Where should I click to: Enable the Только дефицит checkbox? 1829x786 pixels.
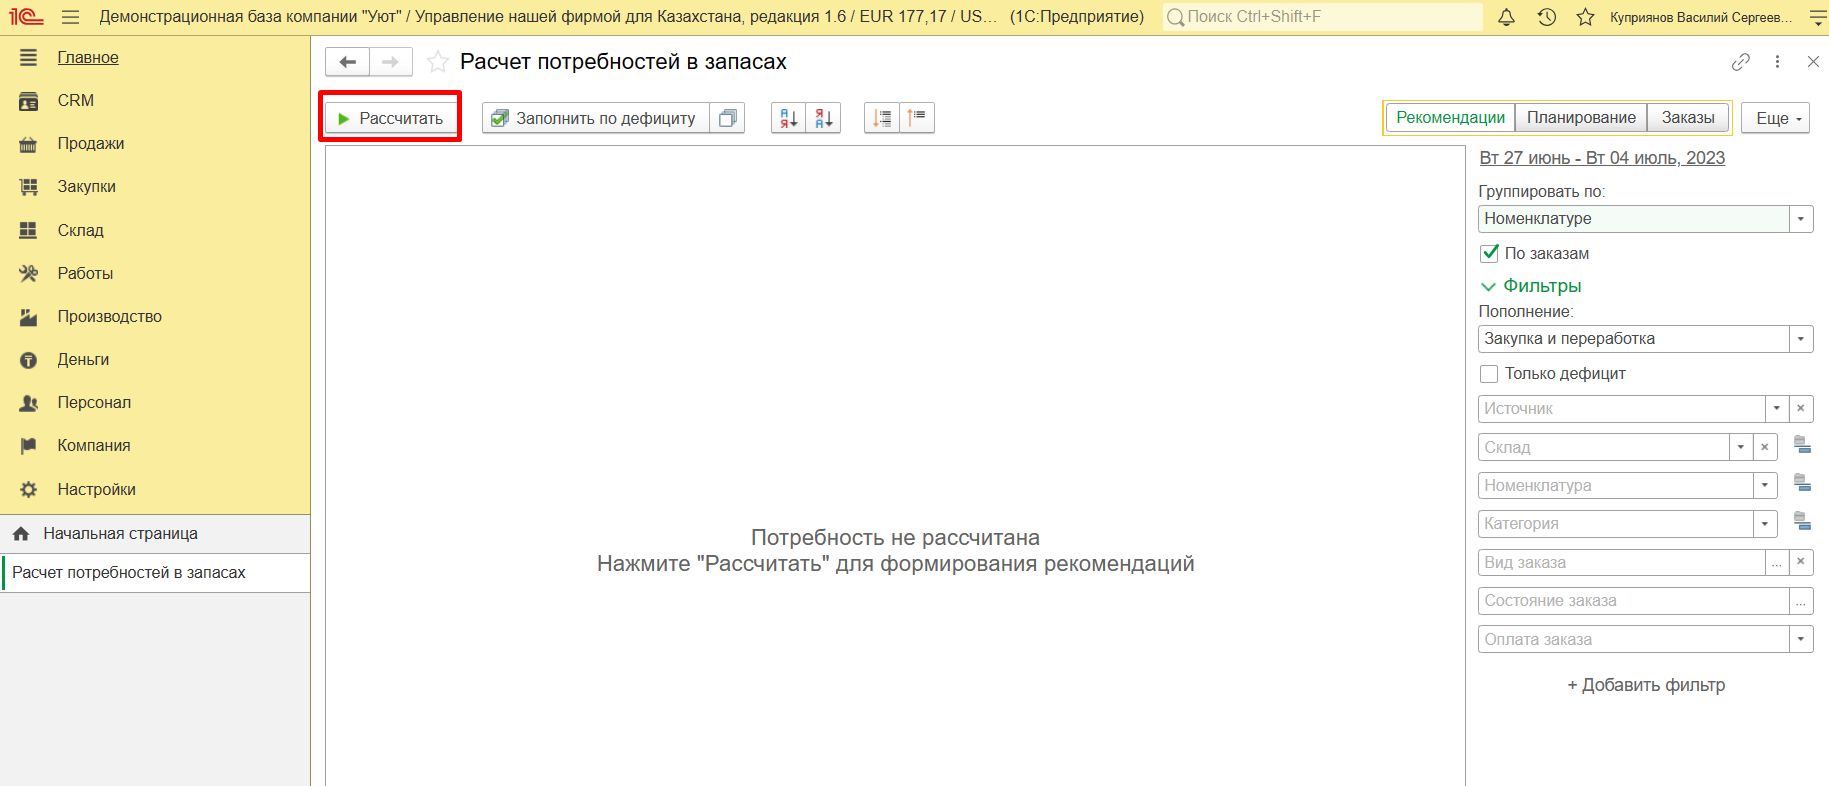pyautogui.click(x=1489, y=374)
